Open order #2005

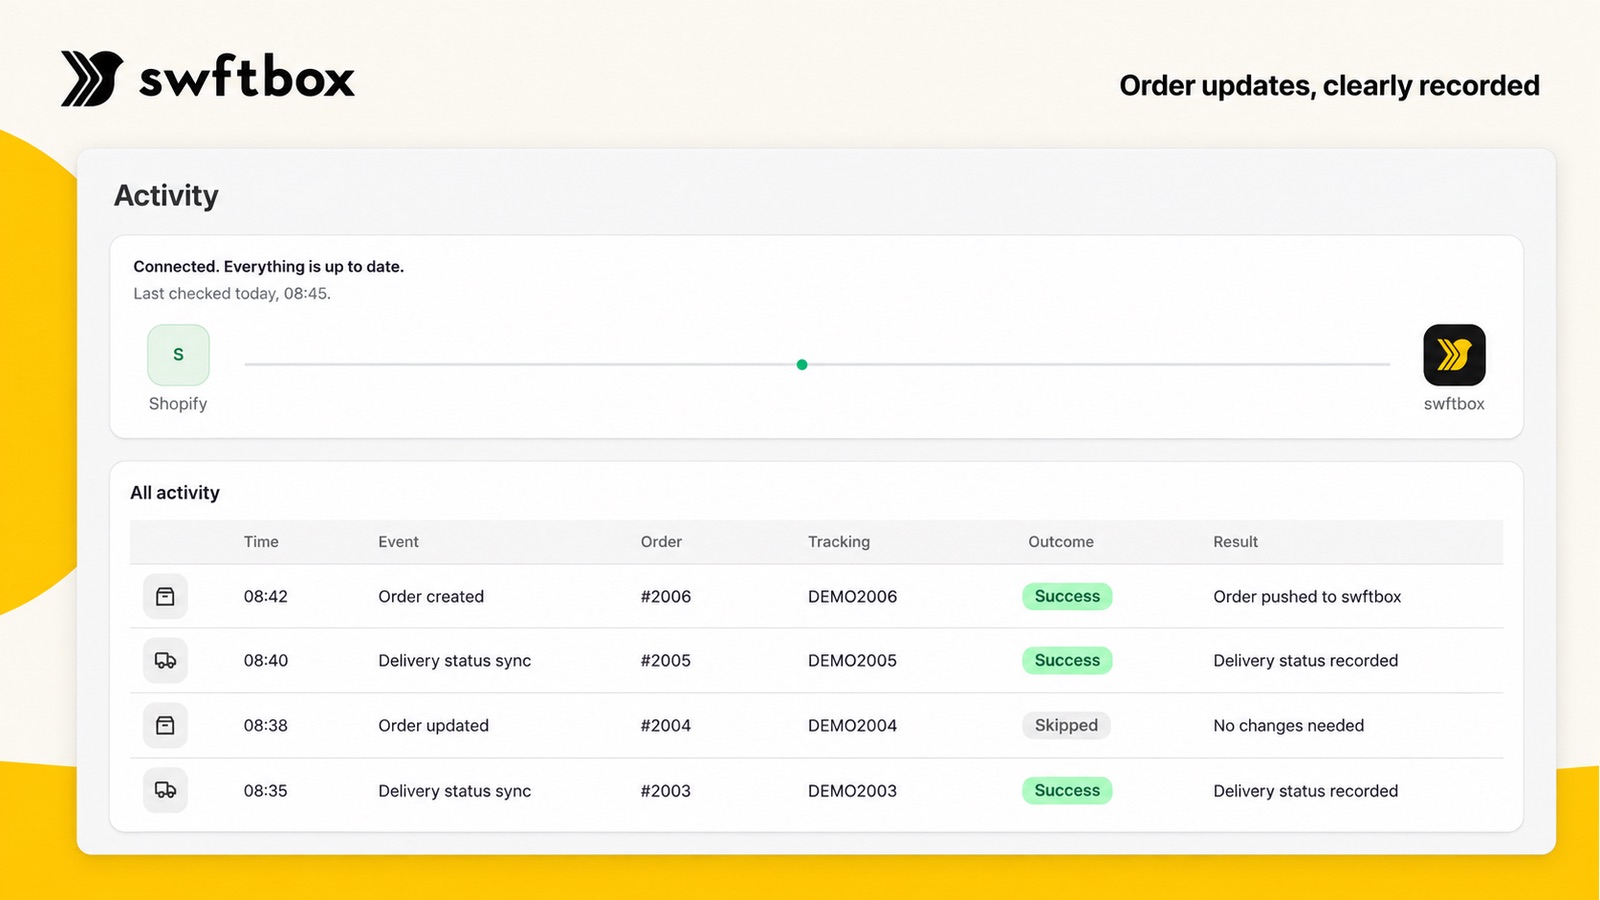coord(666,661)
